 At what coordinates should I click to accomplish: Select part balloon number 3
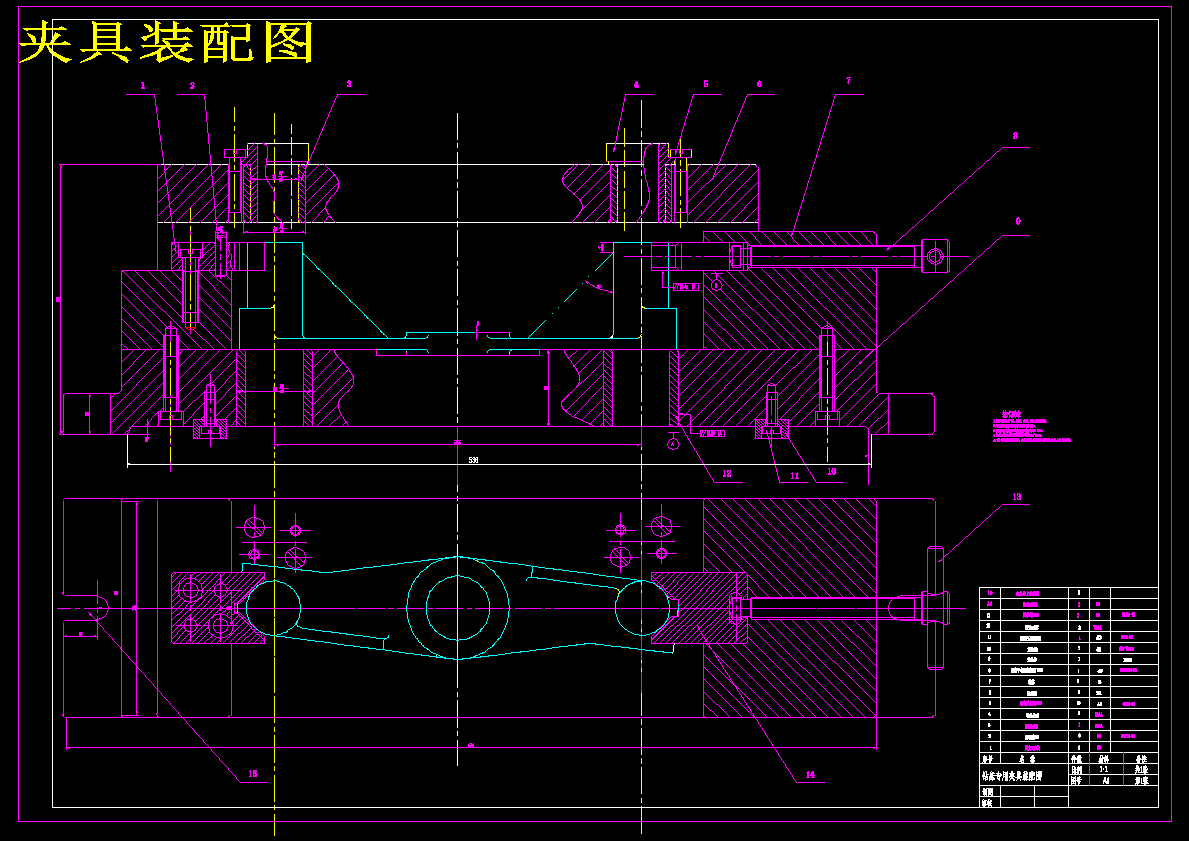pos(349,84)
